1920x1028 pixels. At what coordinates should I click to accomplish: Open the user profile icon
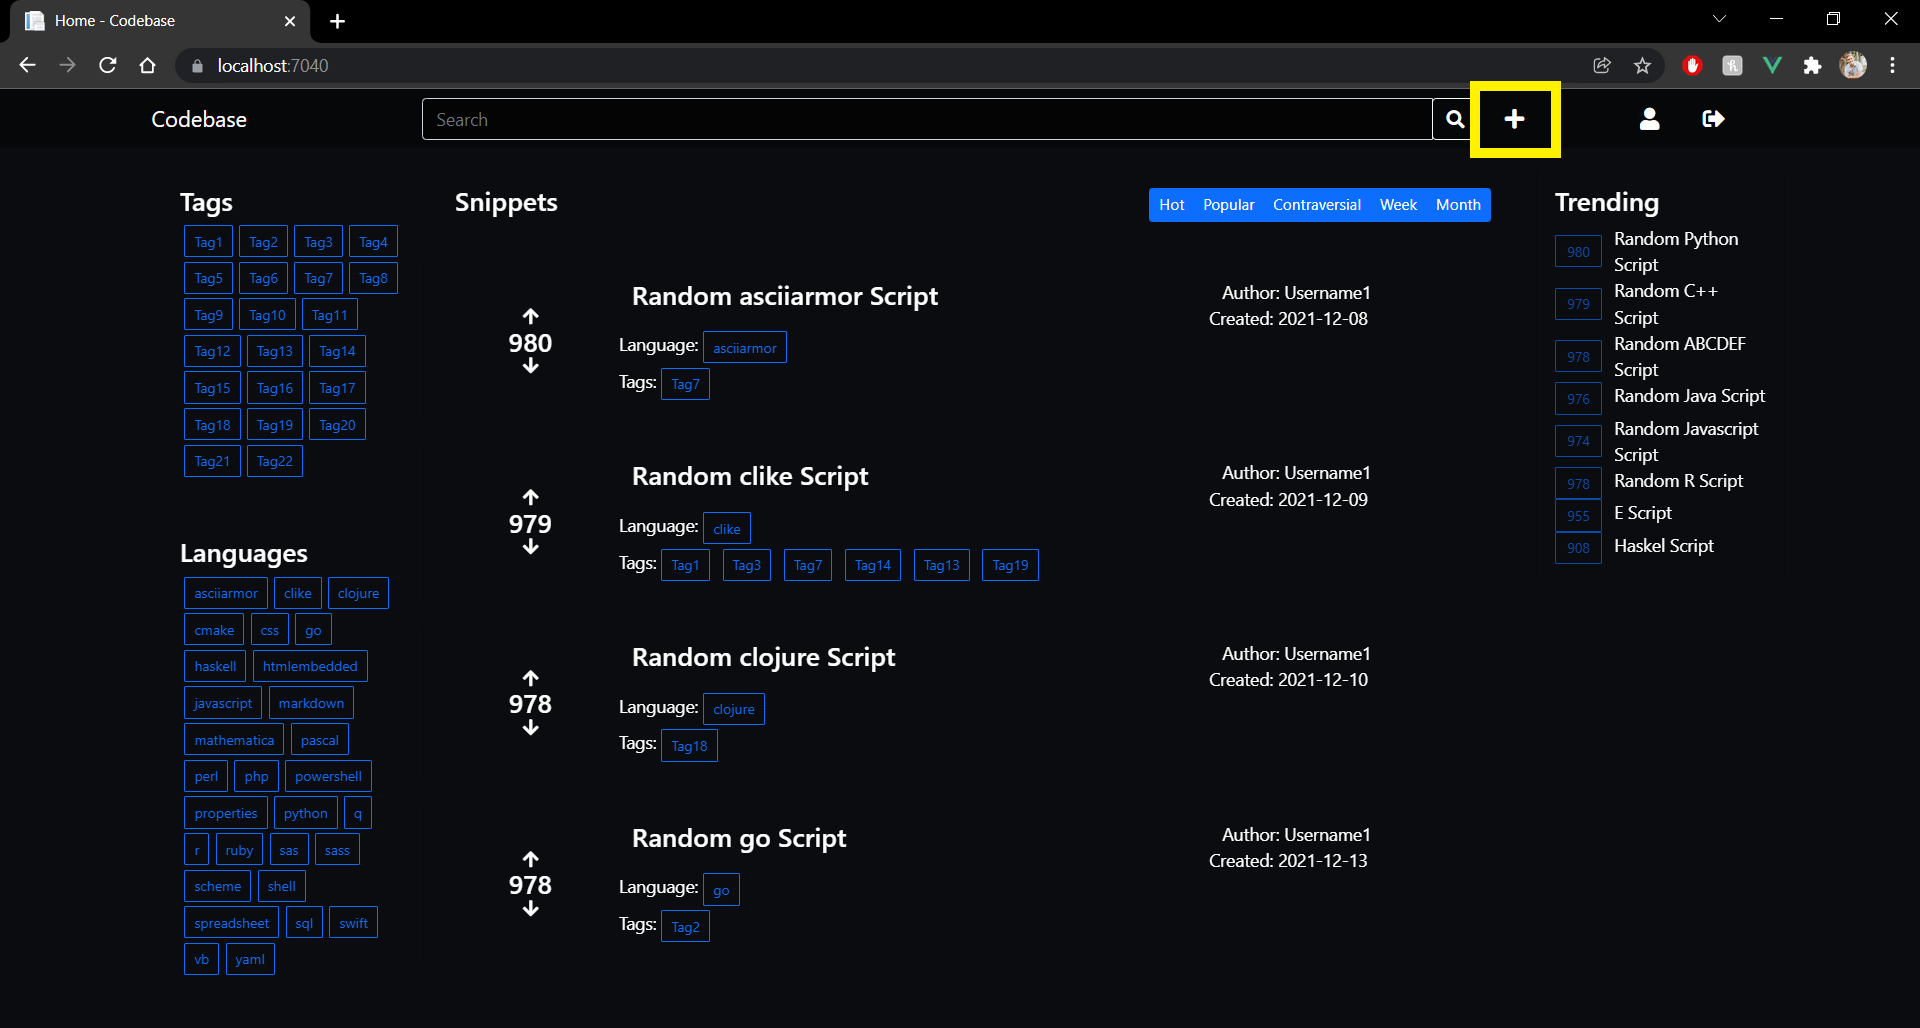(x=1649, y=119)
